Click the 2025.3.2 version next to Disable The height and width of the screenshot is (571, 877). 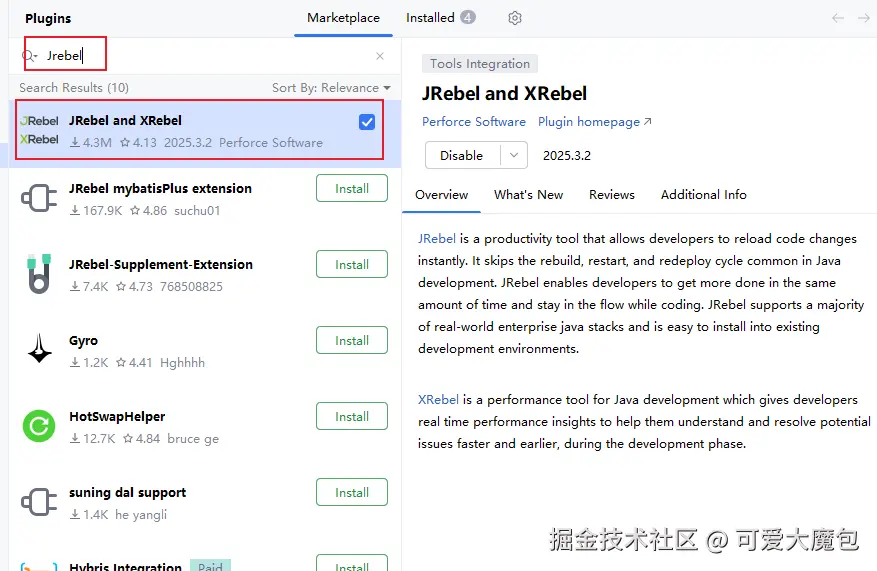point(567,156)
